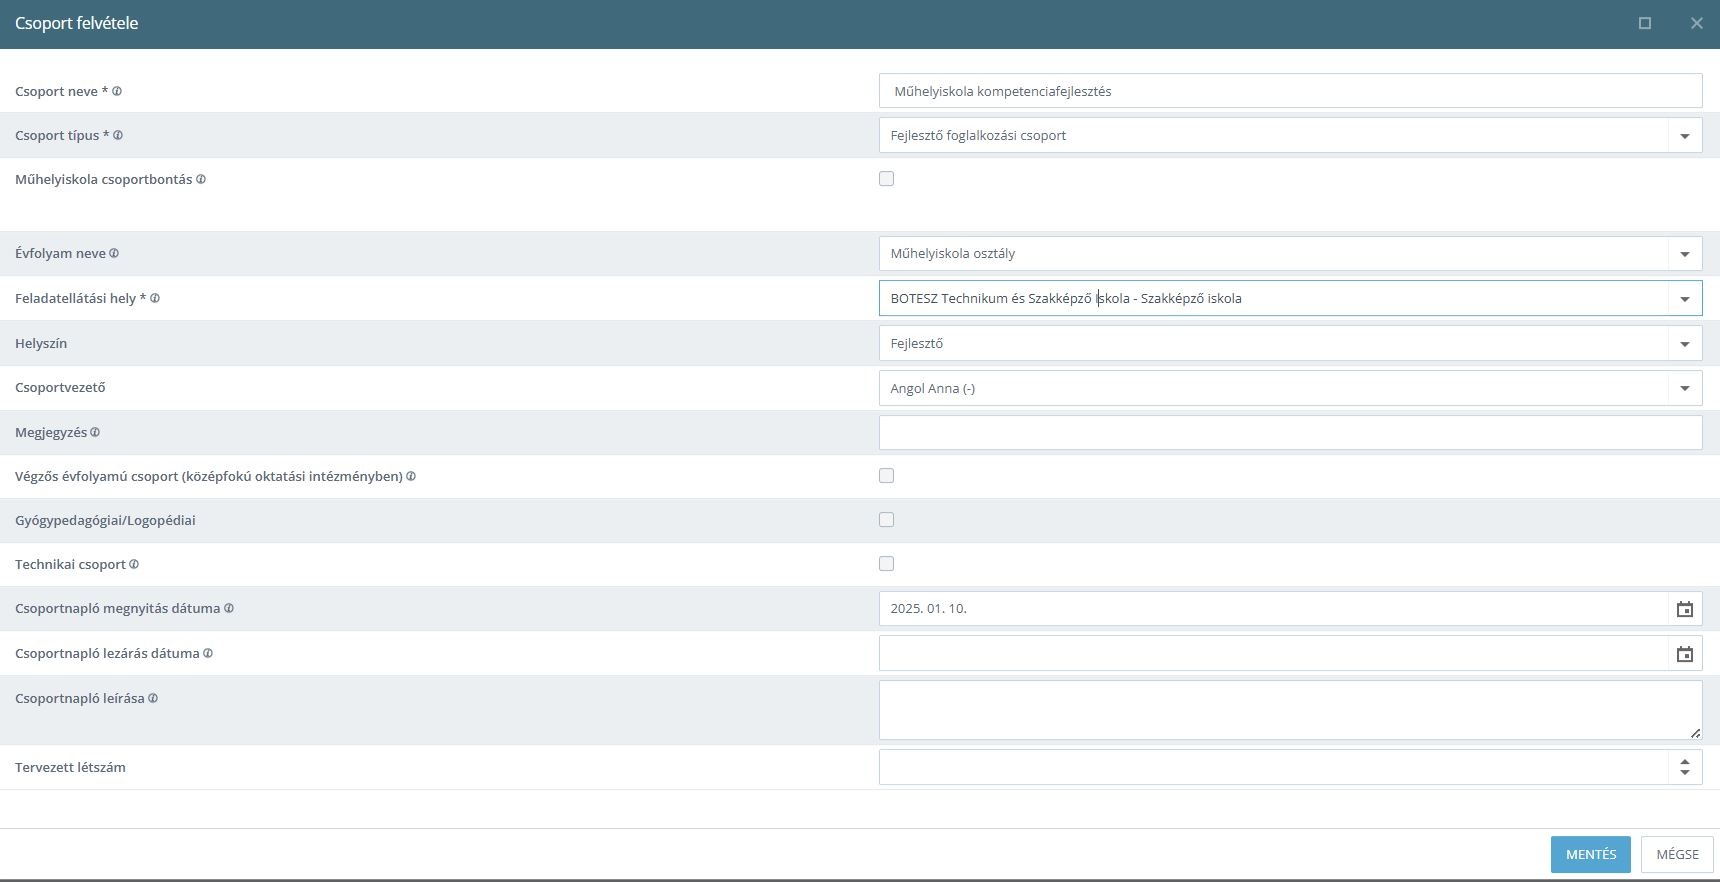
Task: Close the Csoport felvétele dialog
Action: point(1697,23)
